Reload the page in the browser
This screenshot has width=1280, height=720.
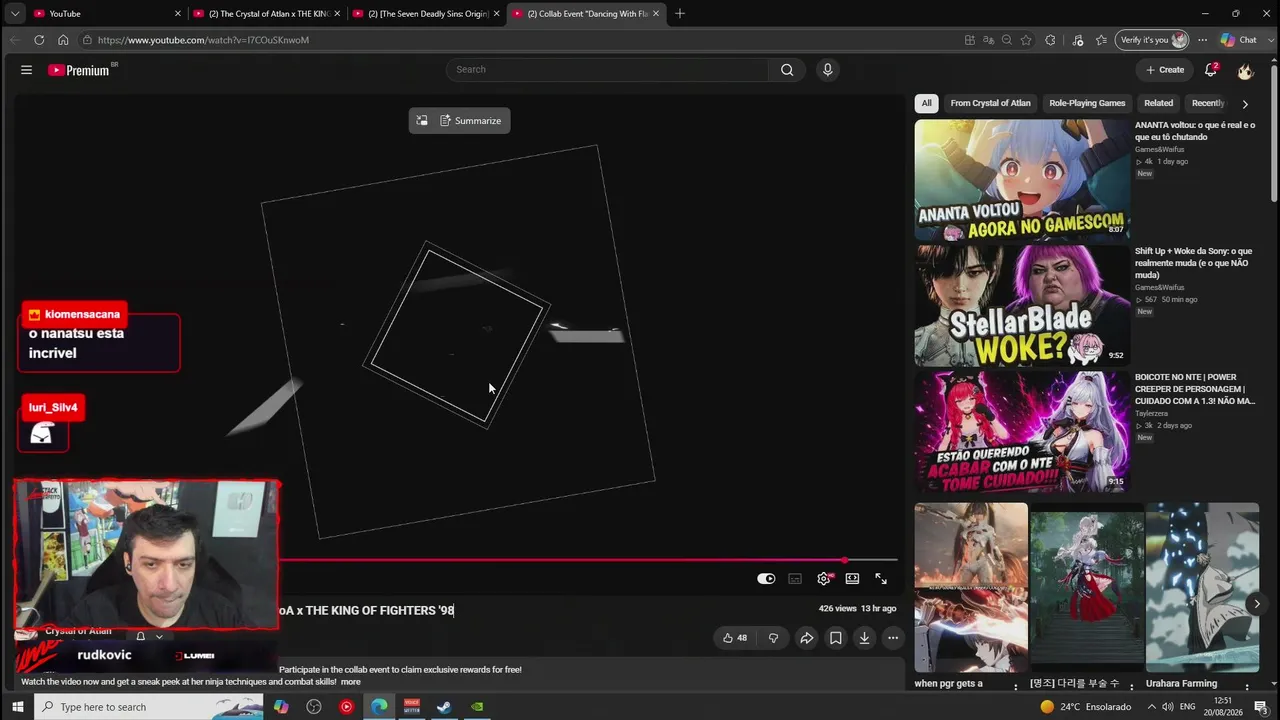coord(39,40)
